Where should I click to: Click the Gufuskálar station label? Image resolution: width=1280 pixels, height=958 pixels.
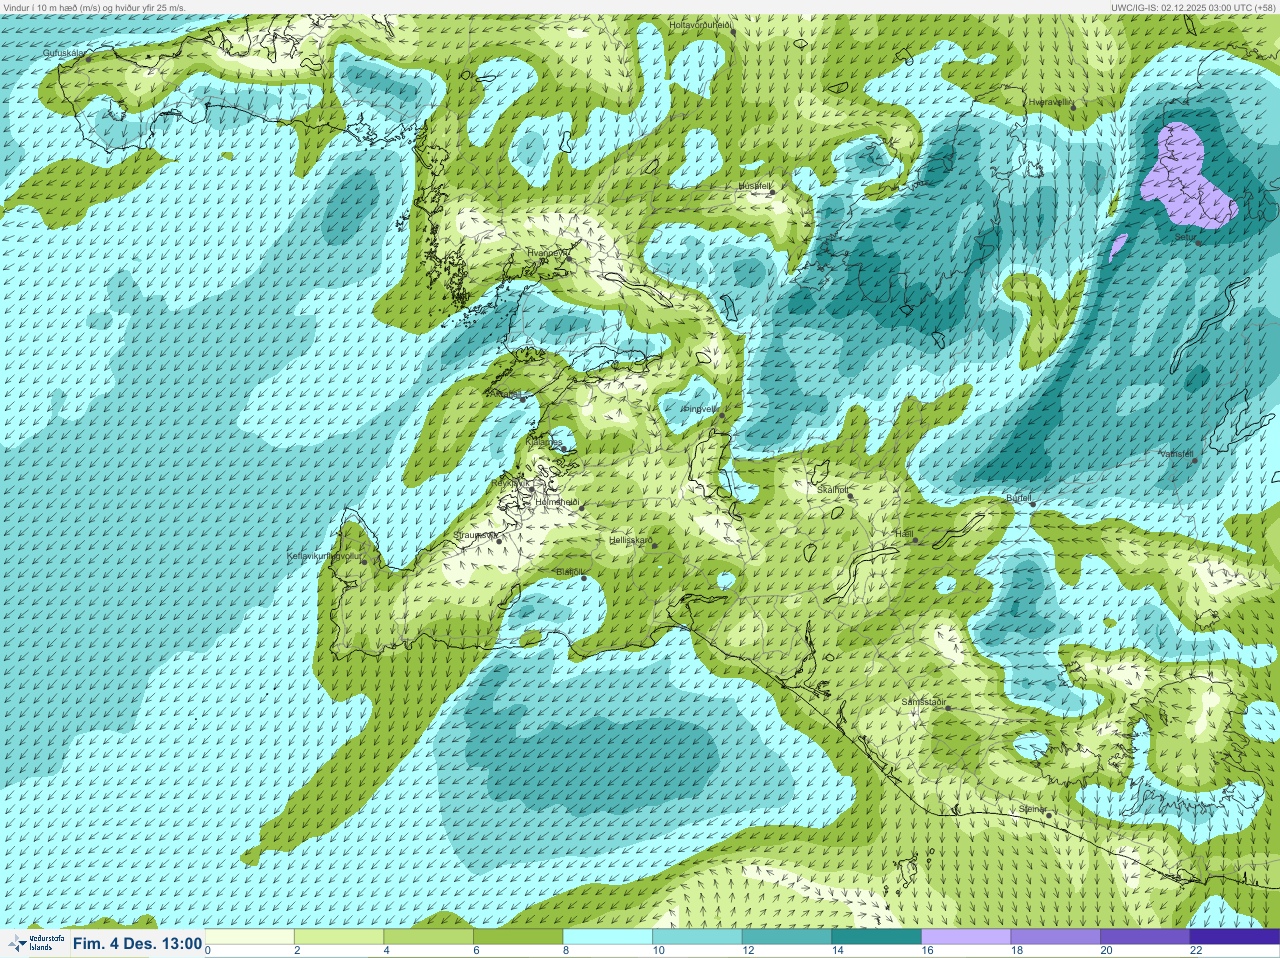(63, 53)
